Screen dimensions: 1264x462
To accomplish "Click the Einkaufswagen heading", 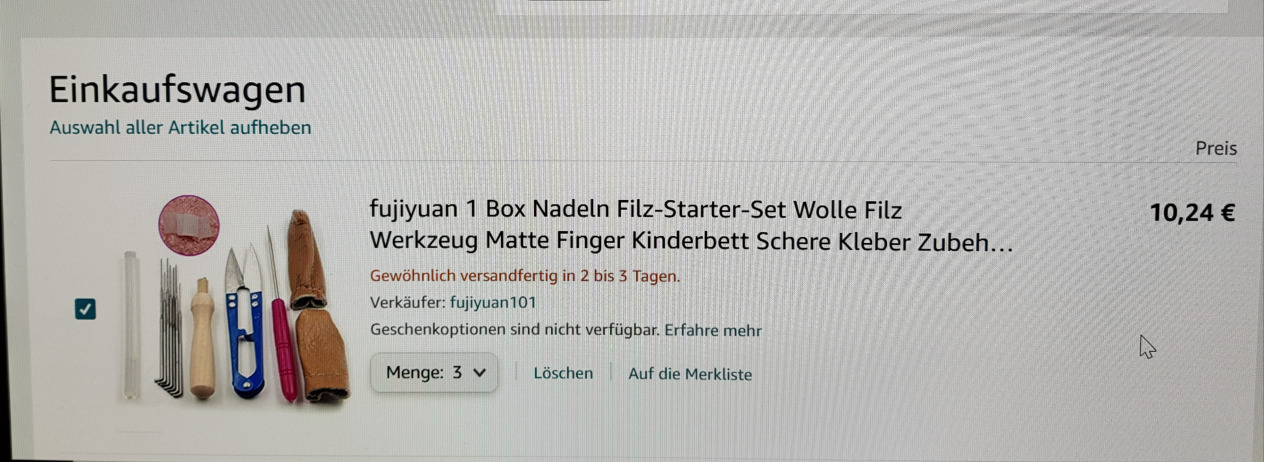I will 177,90.
